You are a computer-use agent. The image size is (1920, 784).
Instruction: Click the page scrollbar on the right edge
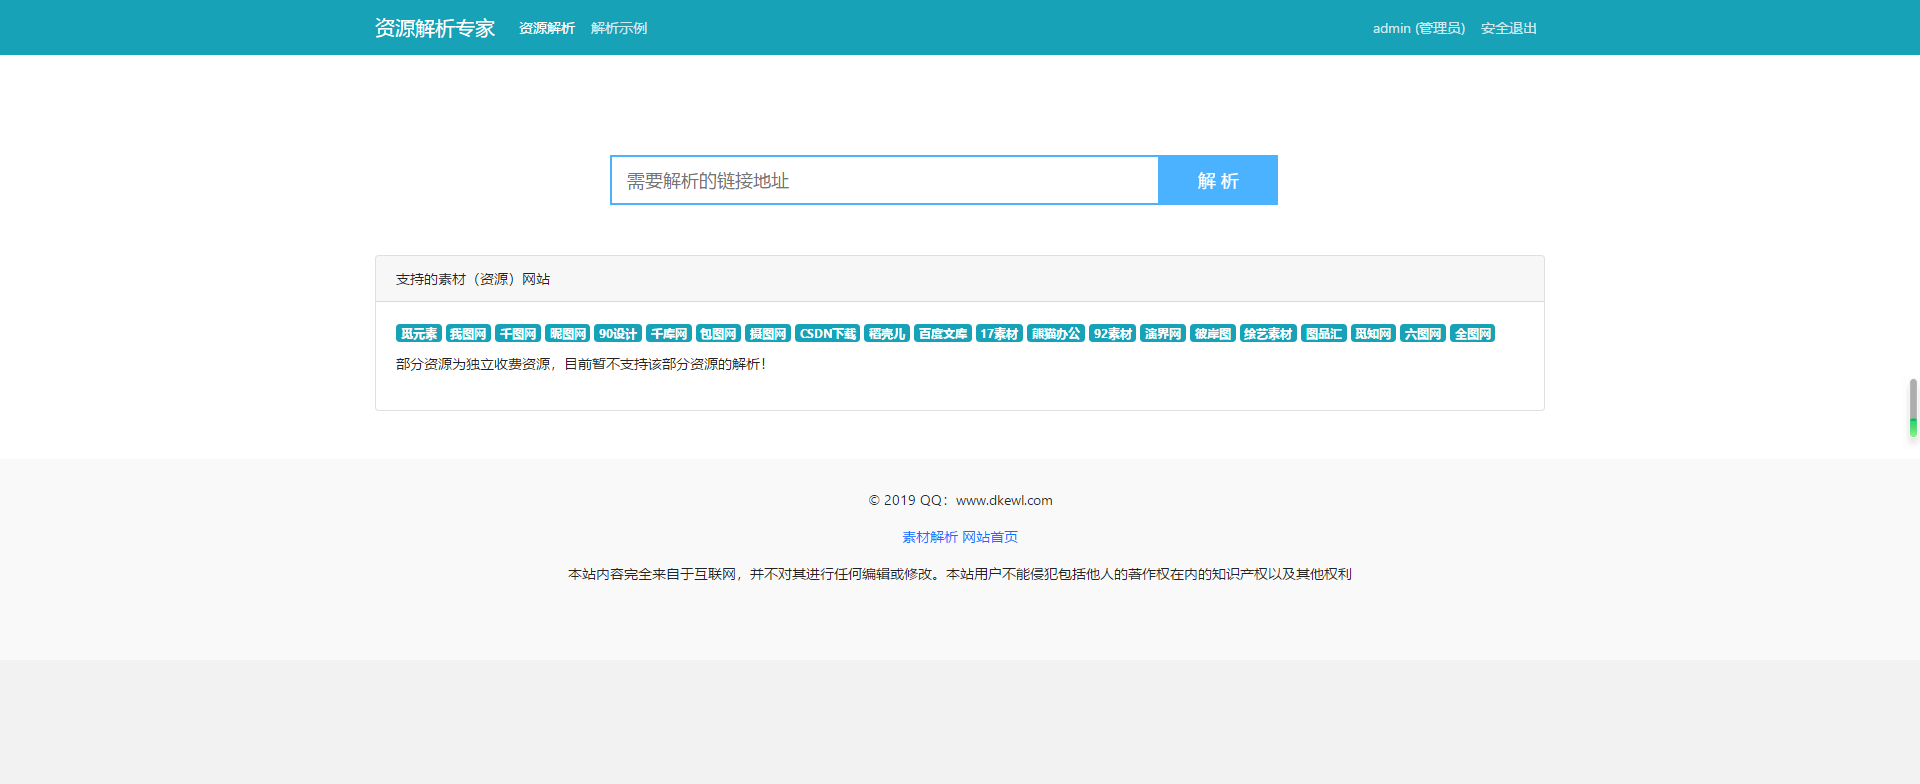tap(1912, 408)
